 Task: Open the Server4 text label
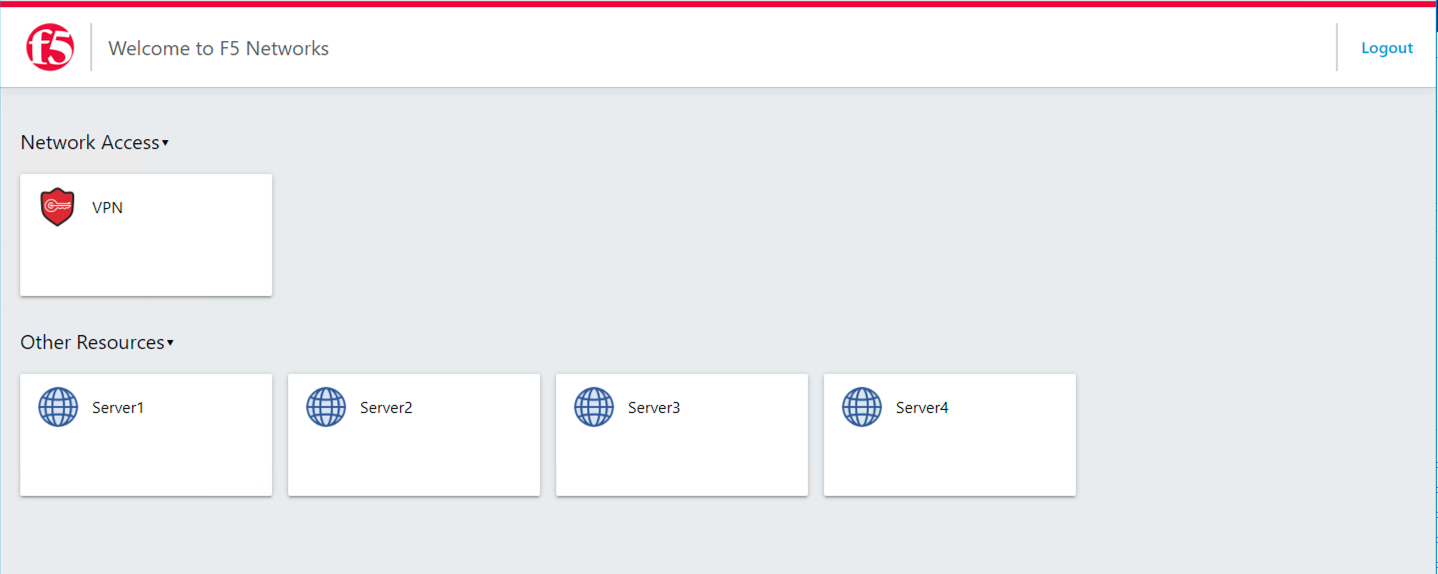tap(922, 408)
